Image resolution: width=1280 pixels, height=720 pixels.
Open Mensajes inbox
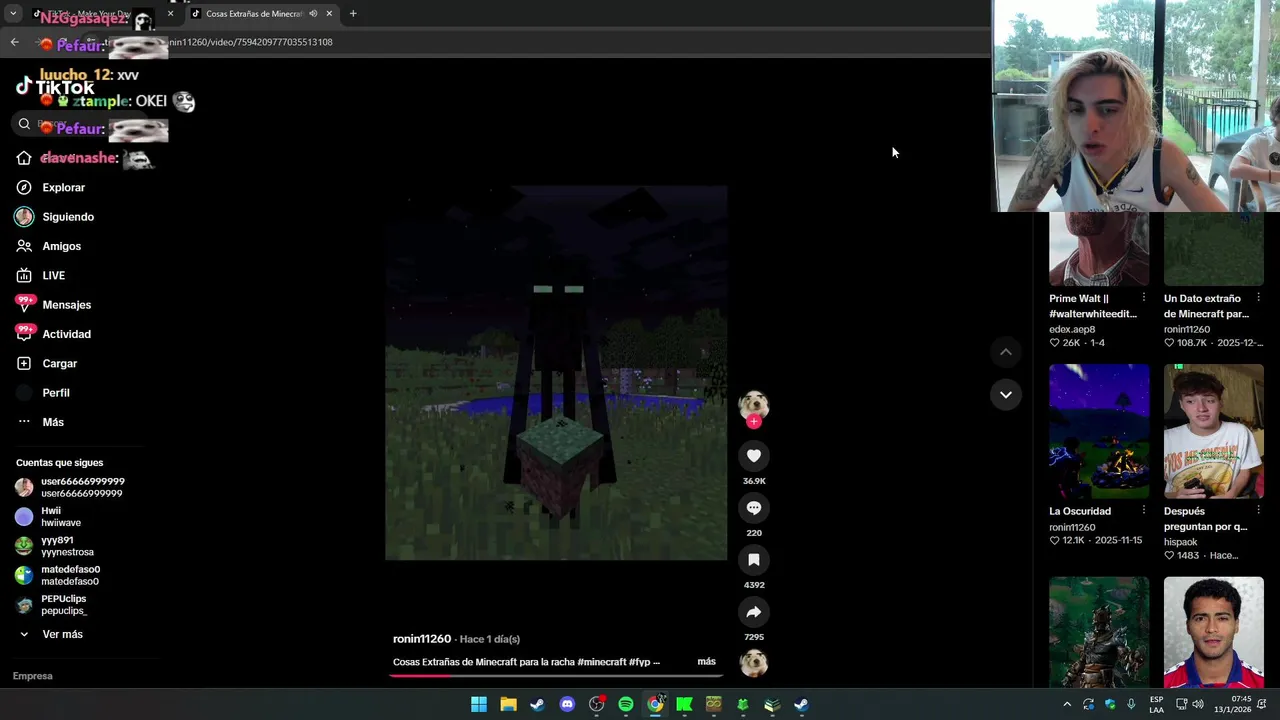(x=66, y=305)
